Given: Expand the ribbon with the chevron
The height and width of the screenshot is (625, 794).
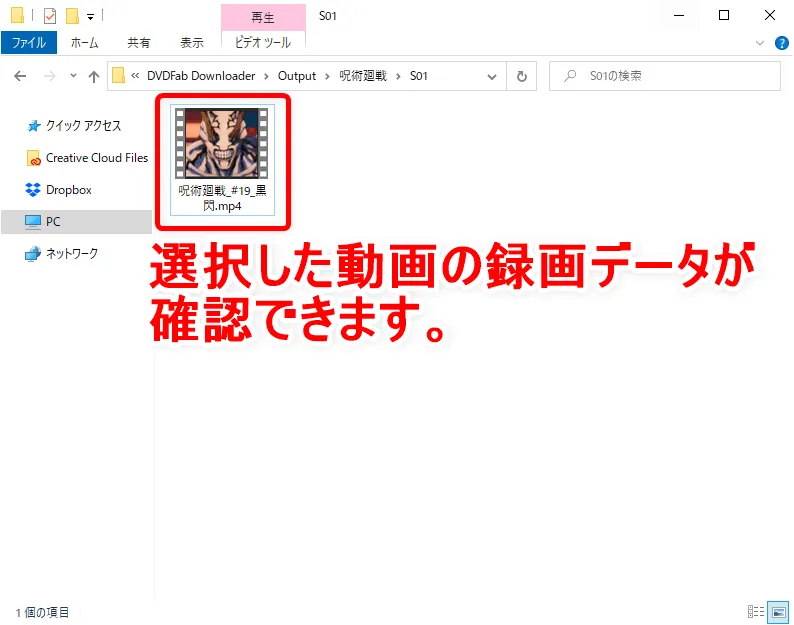Looking at the screenshot, I should 760,43.
